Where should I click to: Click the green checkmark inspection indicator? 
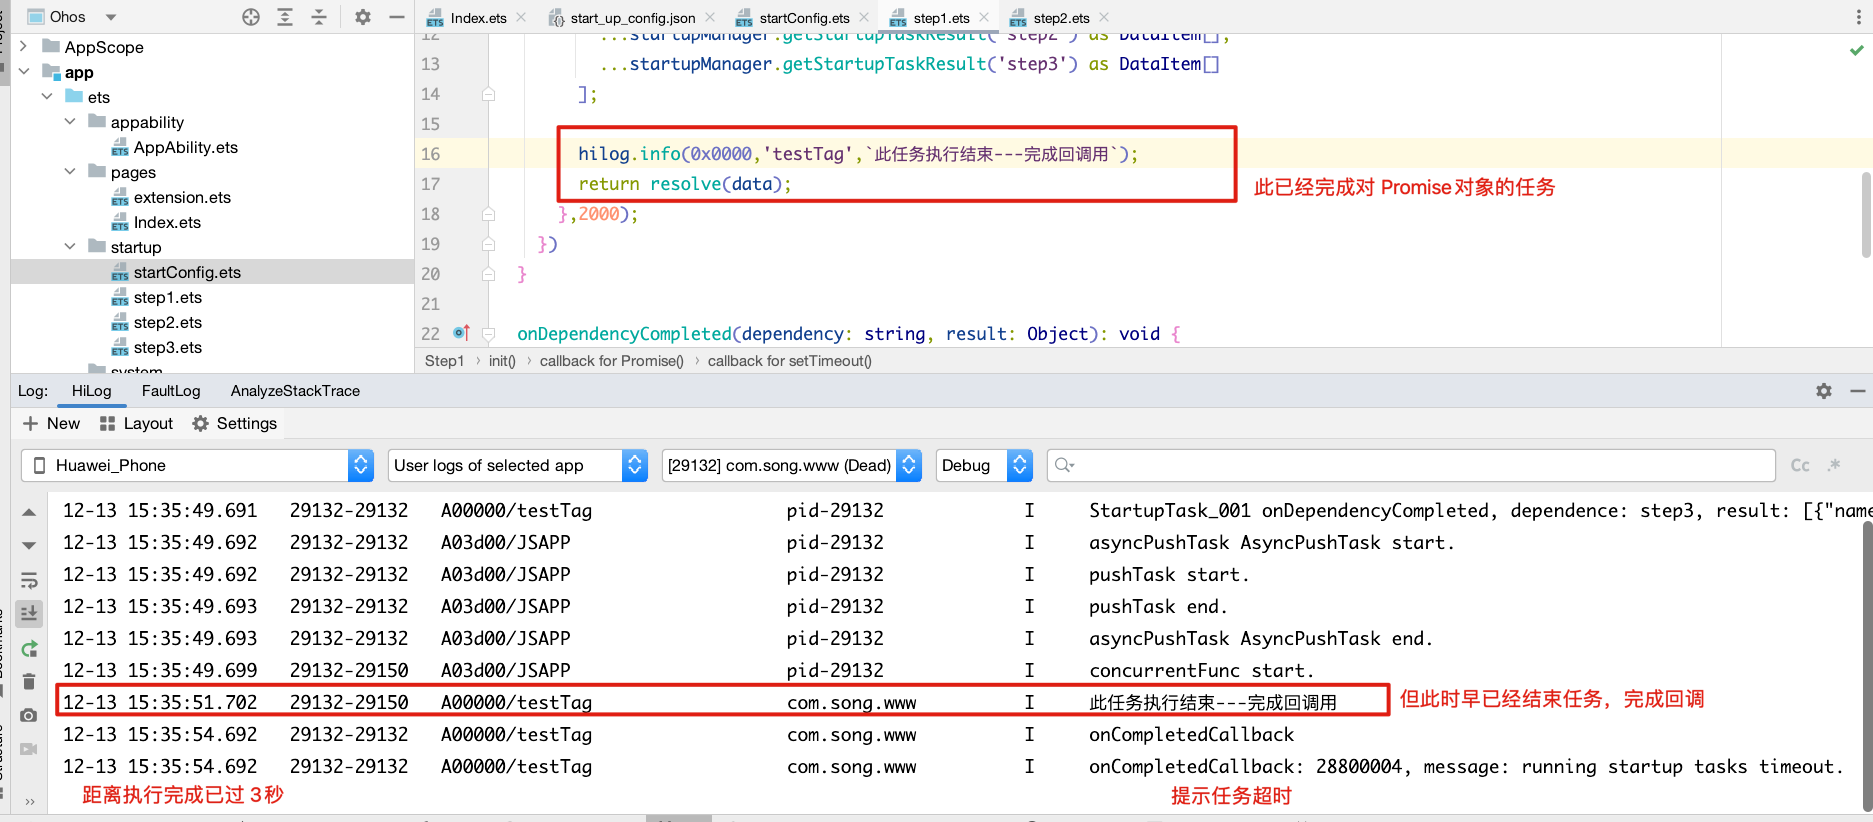[1857, 50]
